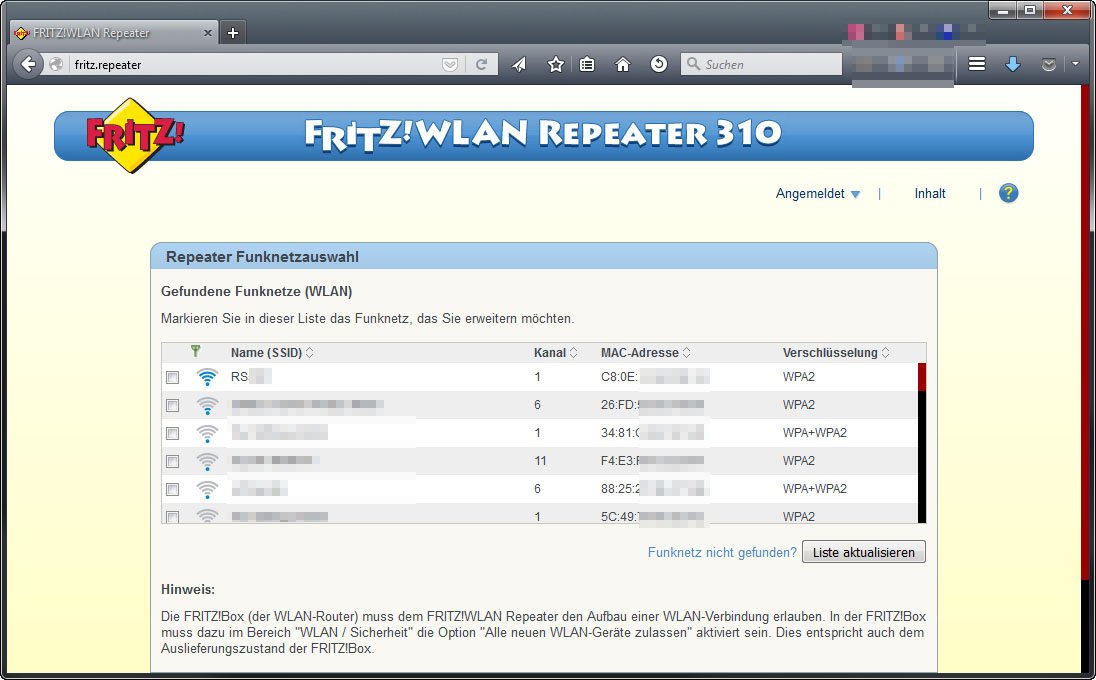This screenshot has height=680, width=1096.
Task: Save page with Pocket icon in address bar
Action: pos(450,64)
